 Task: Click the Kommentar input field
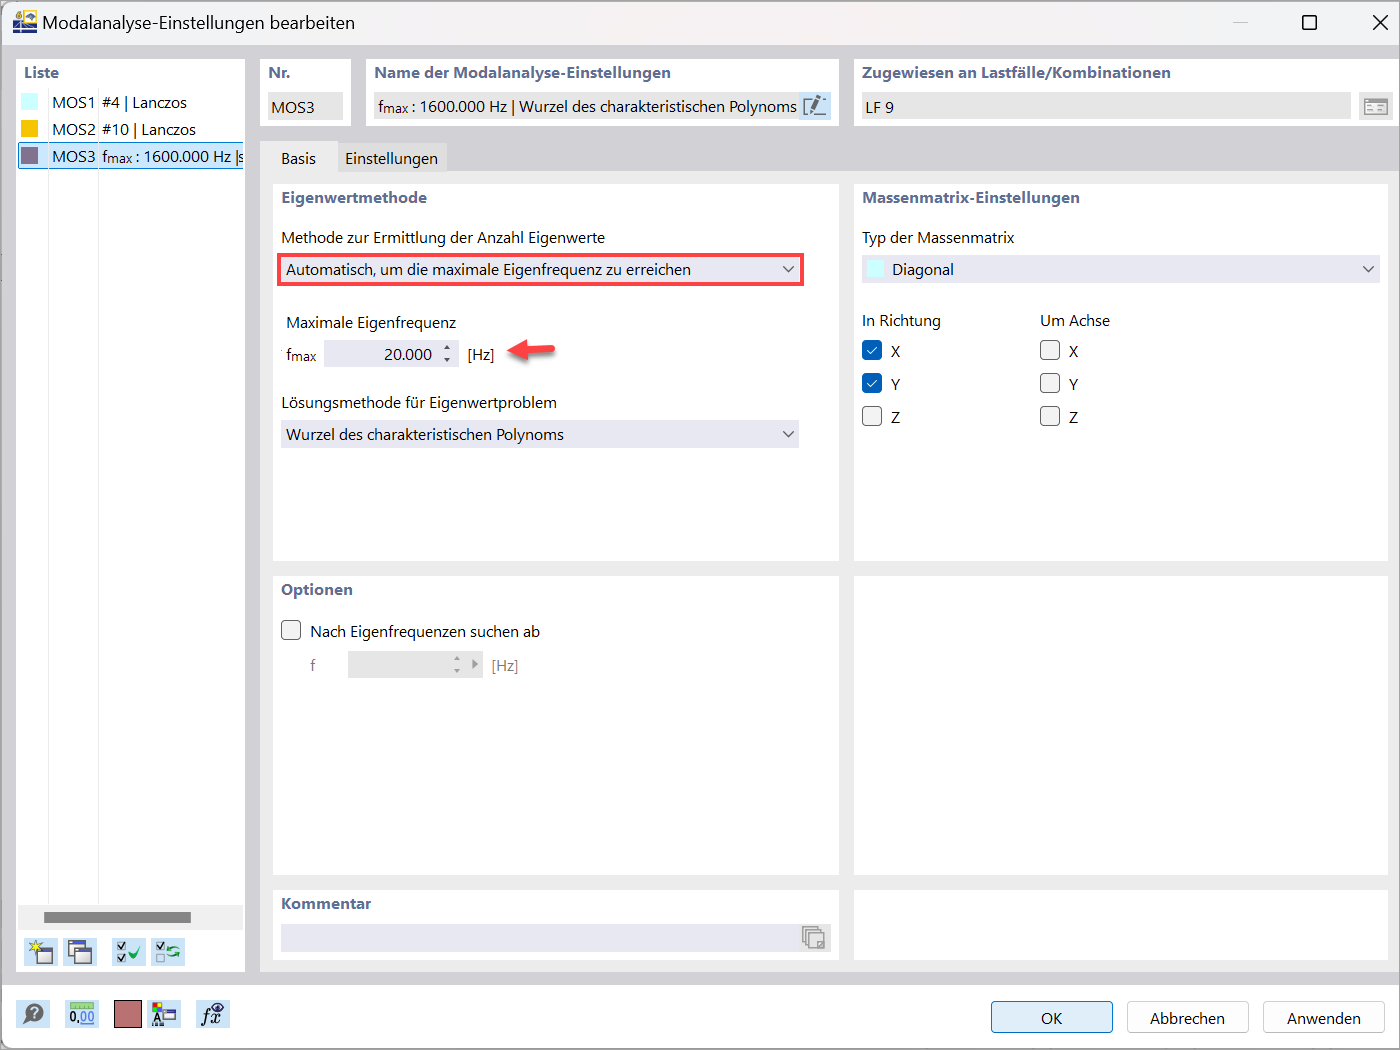540,937
